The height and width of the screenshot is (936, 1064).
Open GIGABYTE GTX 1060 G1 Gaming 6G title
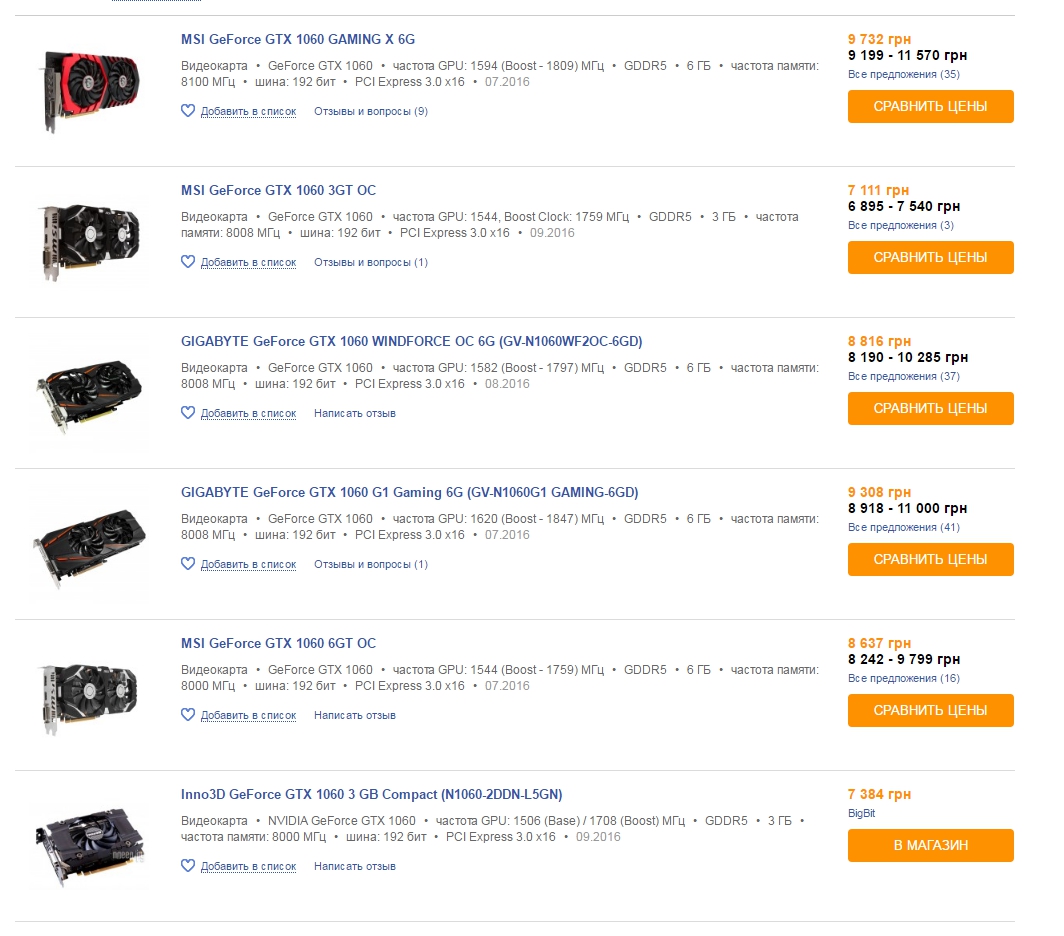409,492
